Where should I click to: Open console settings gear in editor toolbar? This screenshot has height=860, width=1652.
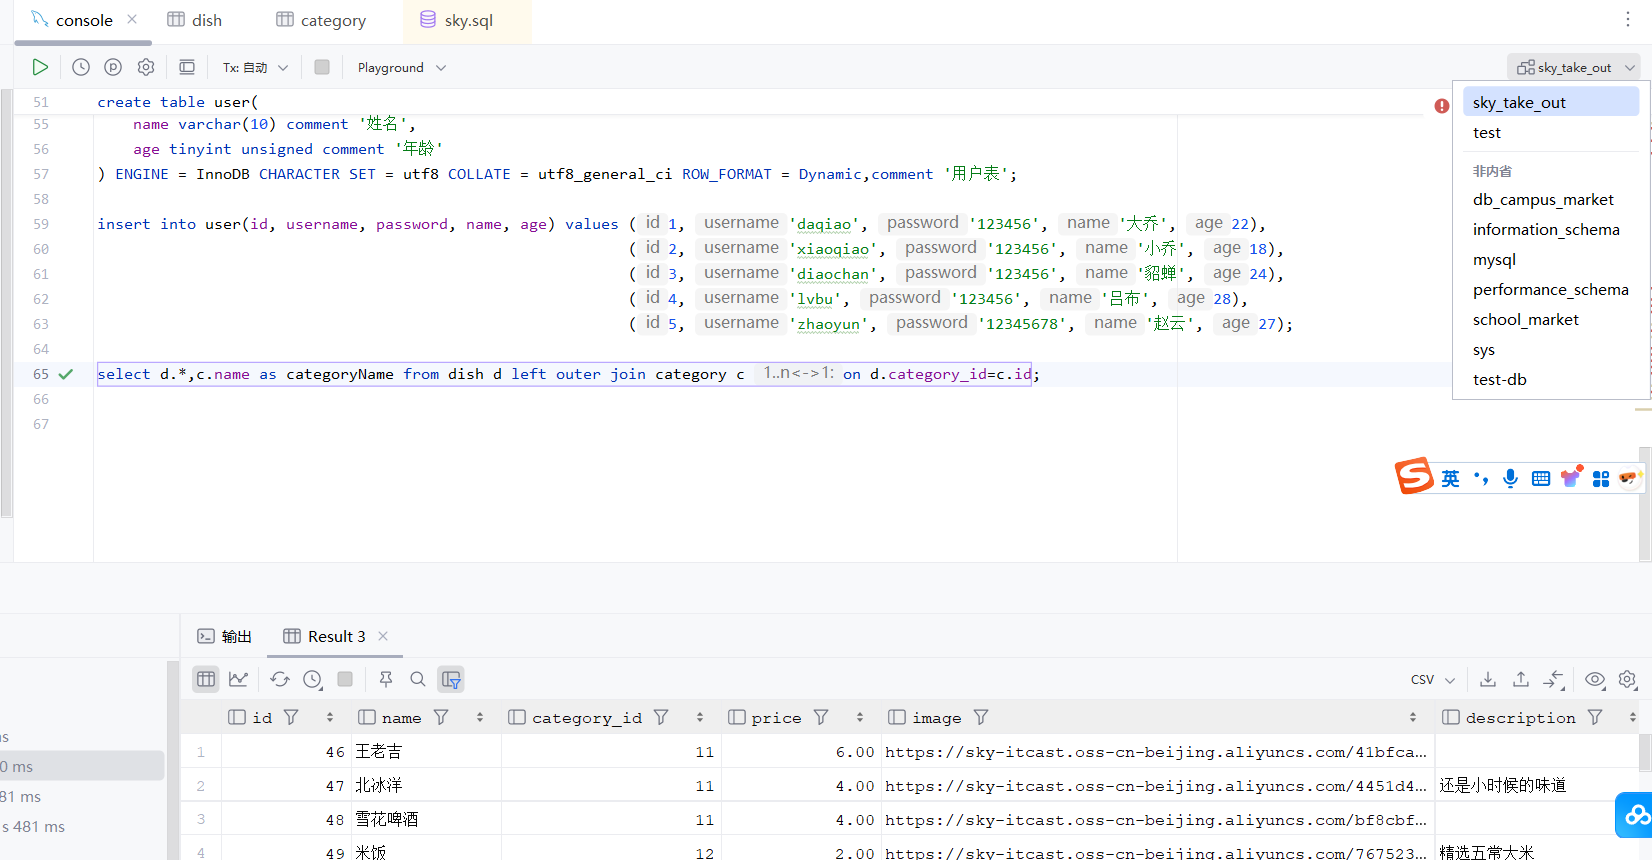point(146,67)
